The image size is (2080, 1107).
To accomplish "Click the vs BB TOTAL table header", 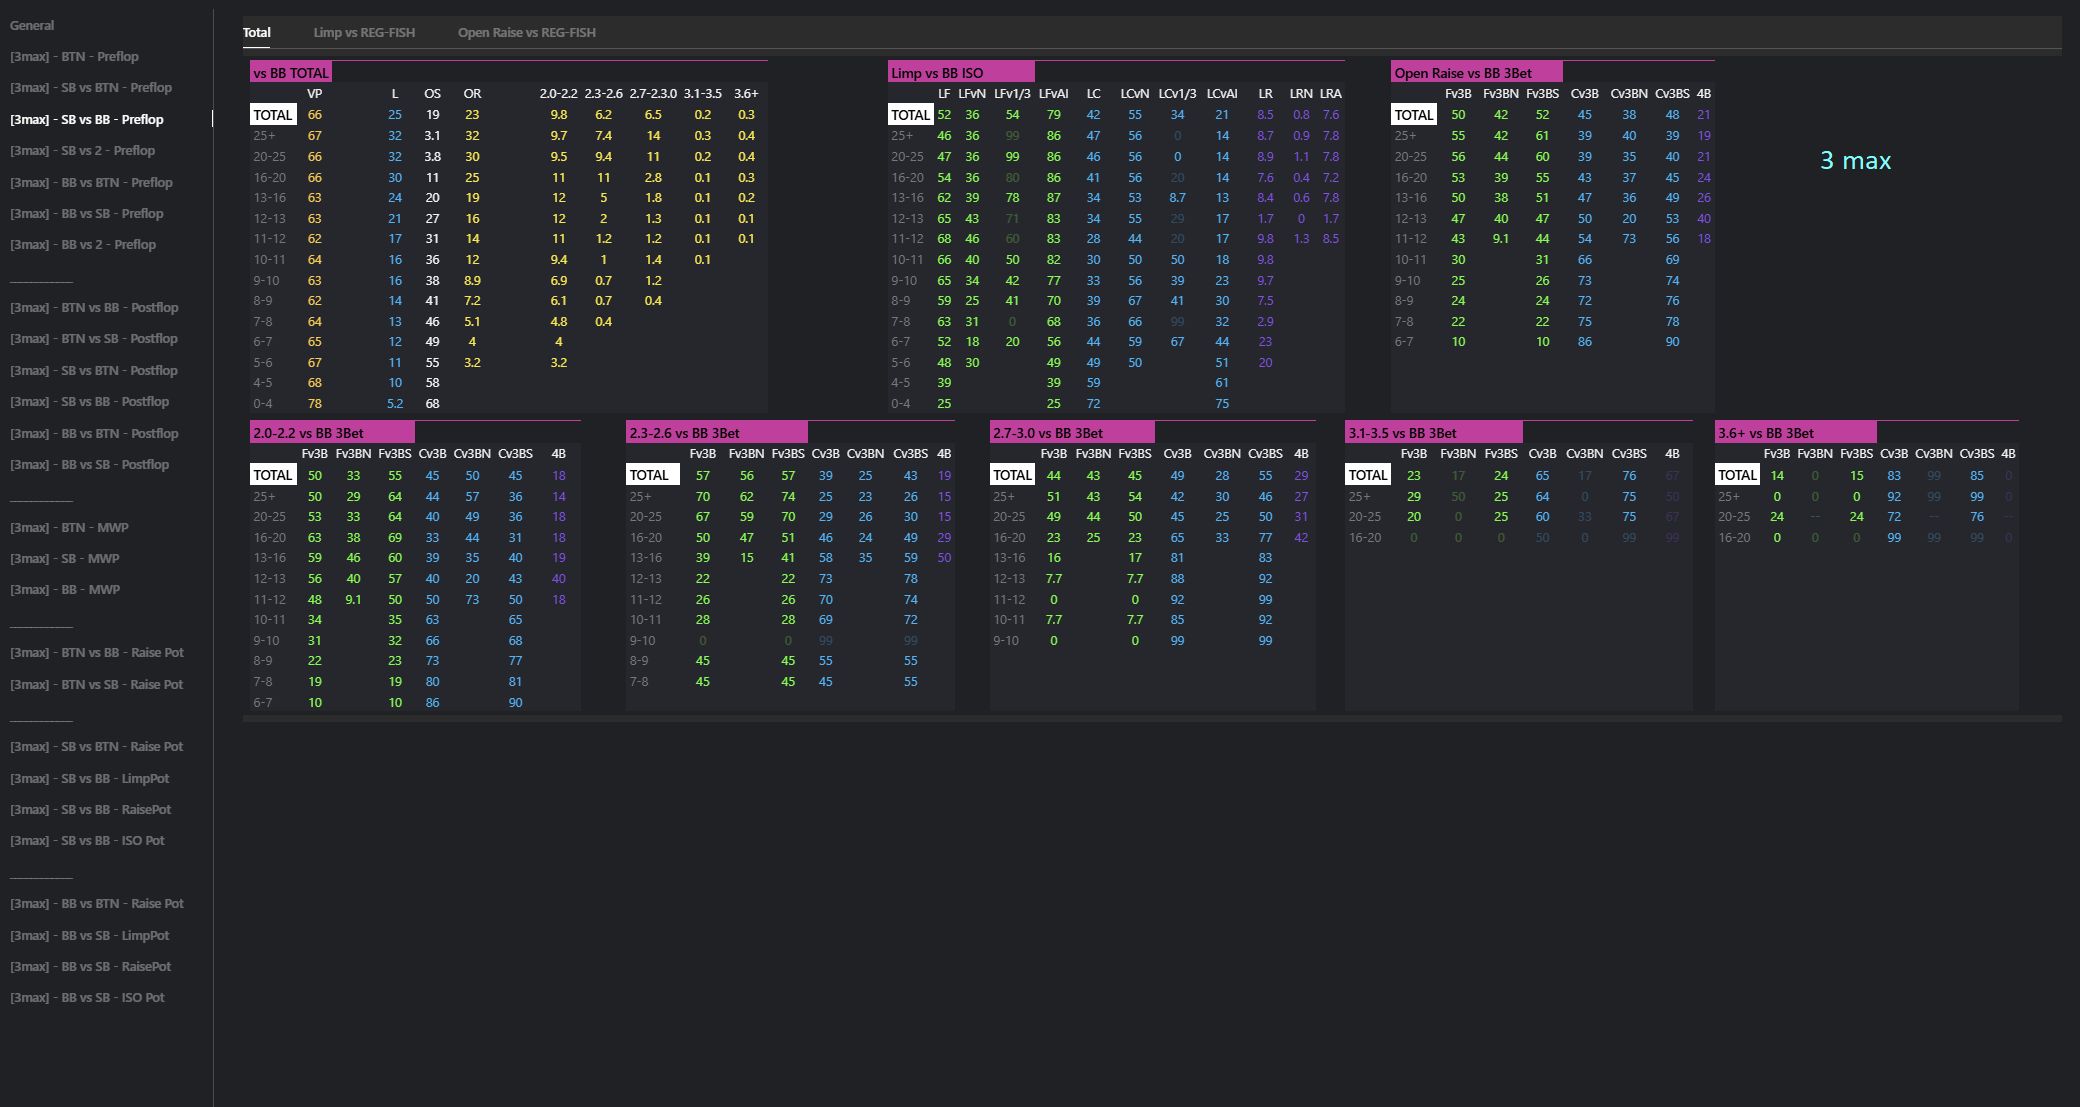I will [290, 73].
